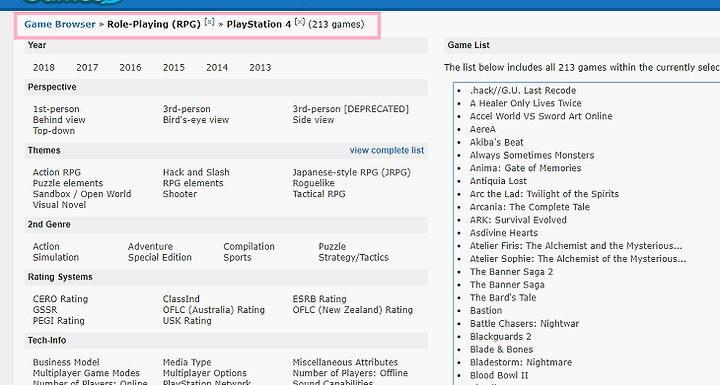Open Media Type tech-info filter
Viewport: 720px width, 385px height.
[x=188, y=362]
